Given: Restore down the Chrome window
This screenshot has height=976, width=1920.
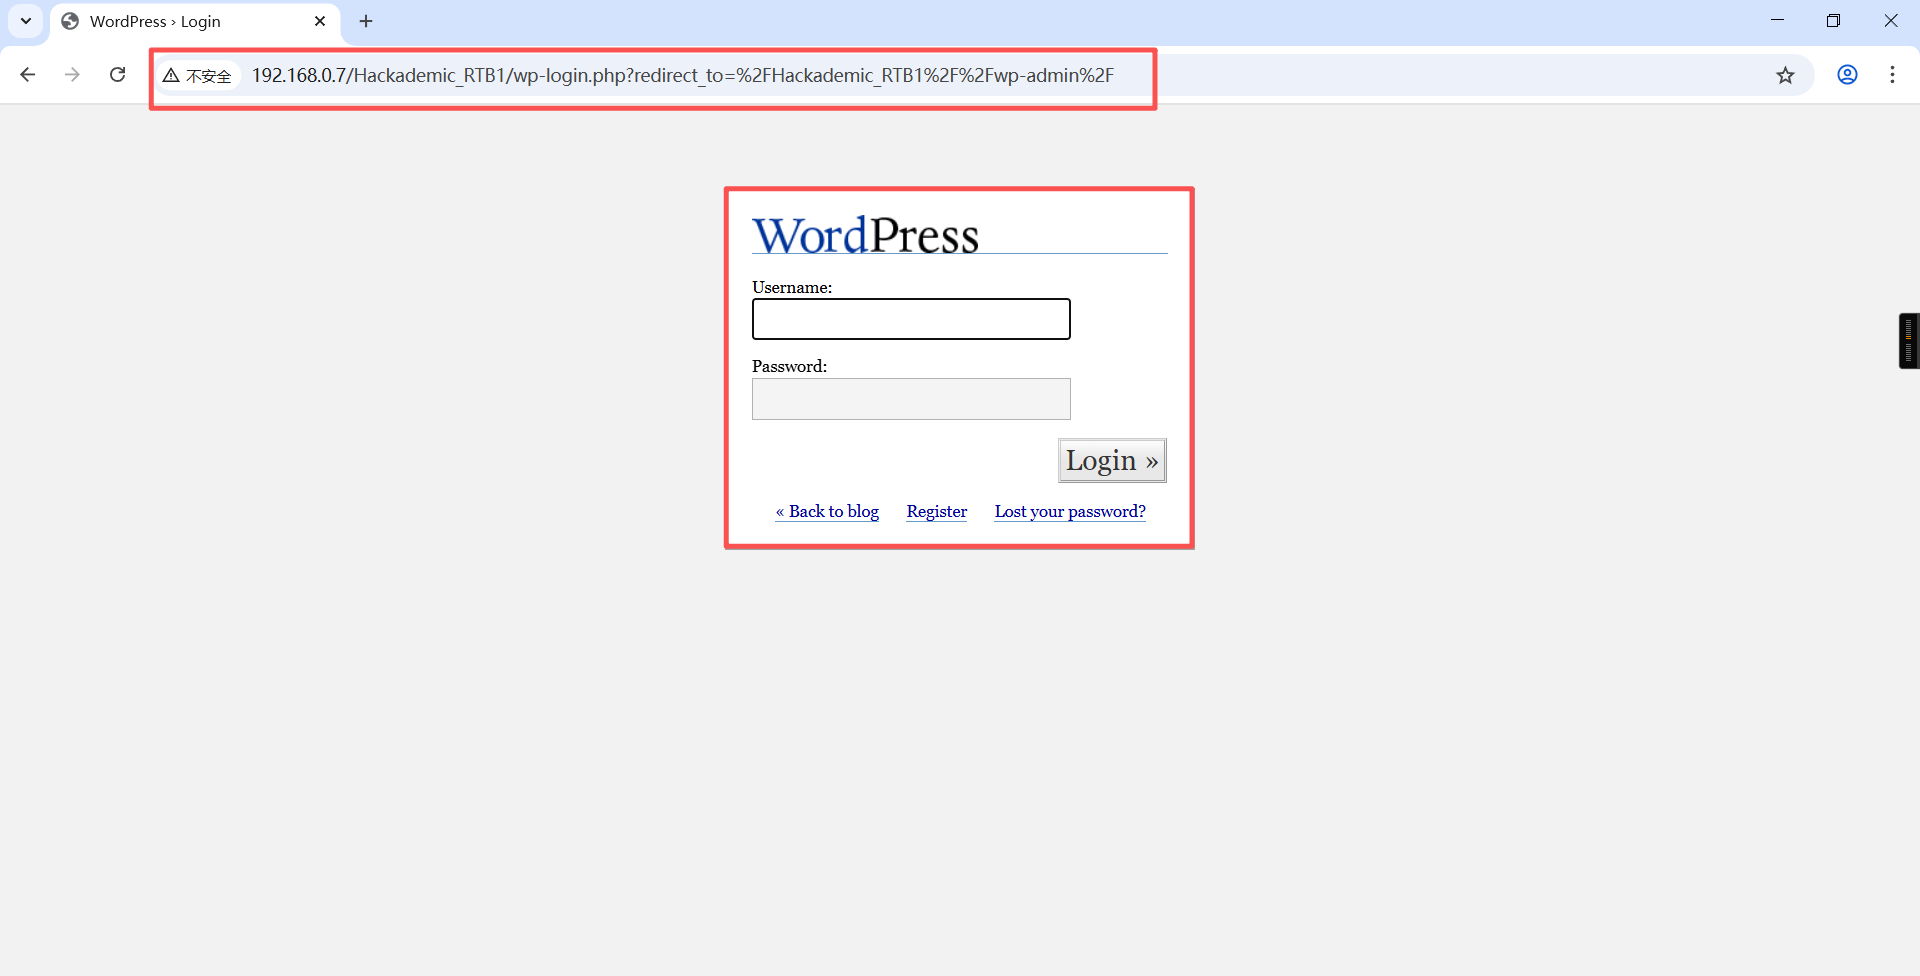Looking at the screenshot, I should [x=1833, y=21].
